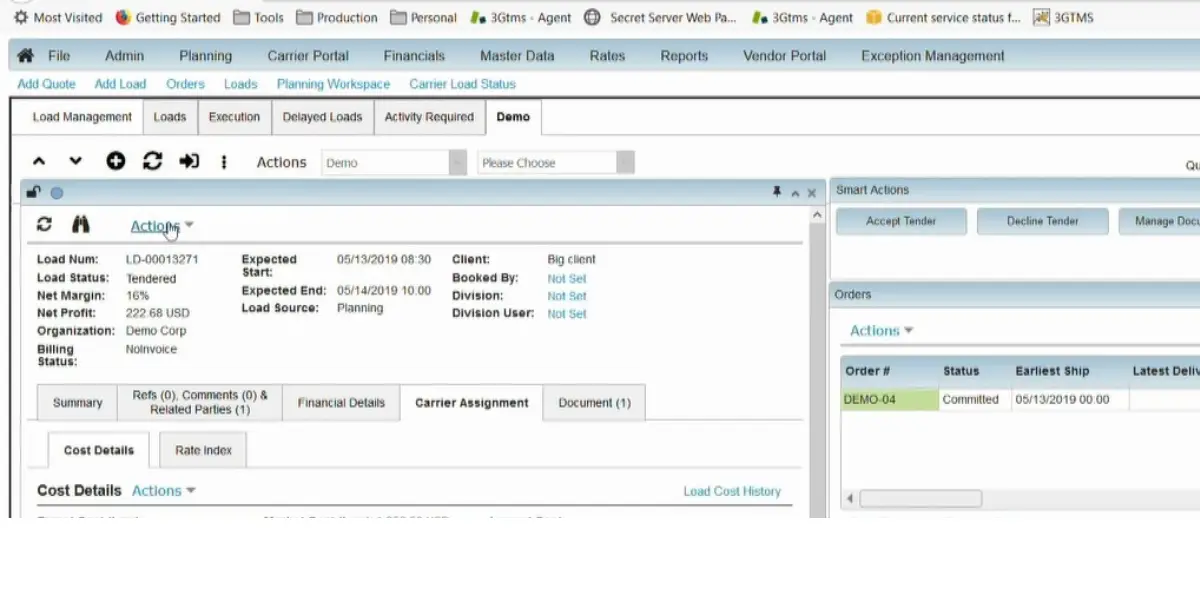This screenshot has width=1200, height=600.
Task: Switch to the Load Management tab
Action: tap(82, 117)
